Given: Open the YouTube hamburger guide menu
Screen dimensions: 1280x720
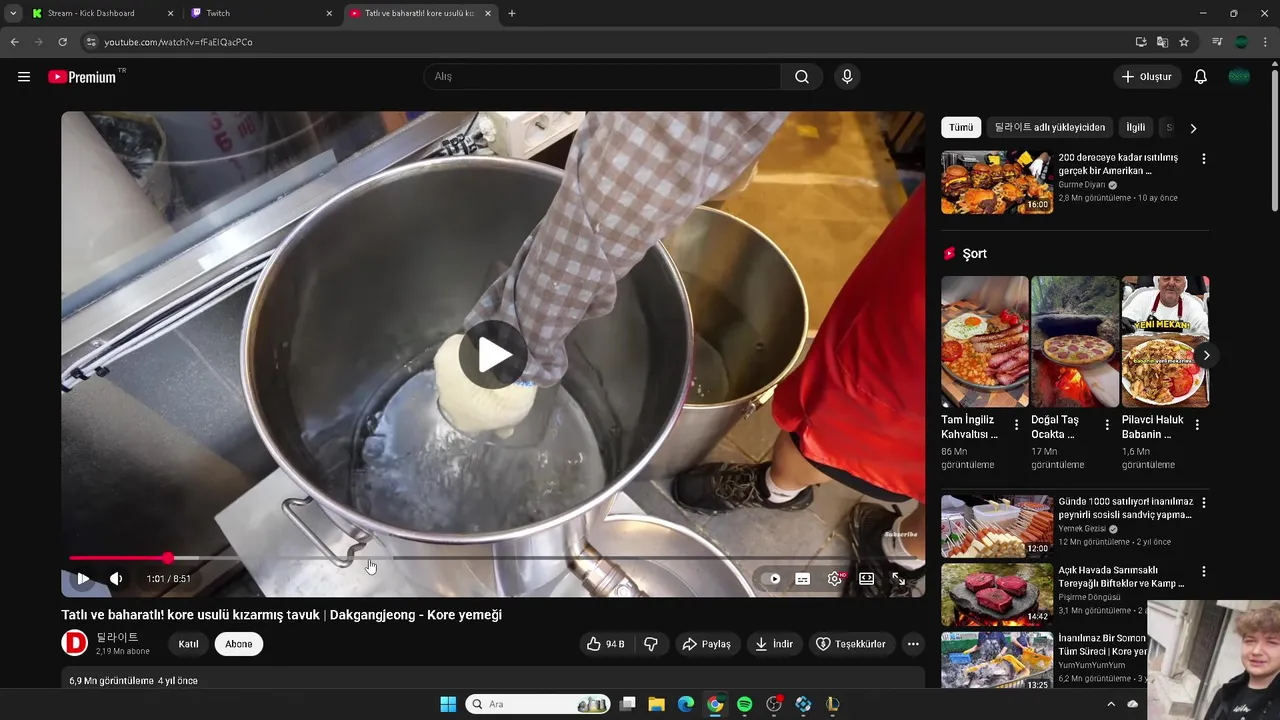Looking at the screenshot, I should 24,77.
